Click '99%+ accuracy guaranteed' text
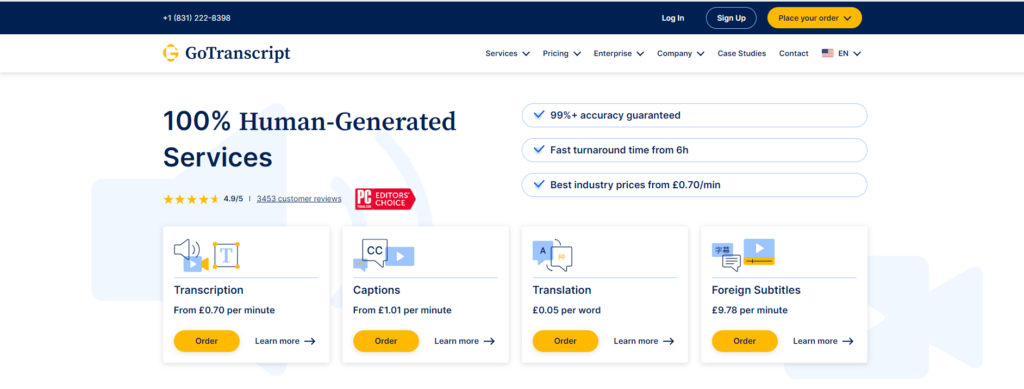The image size is (1024, 389). click(615, 116)
